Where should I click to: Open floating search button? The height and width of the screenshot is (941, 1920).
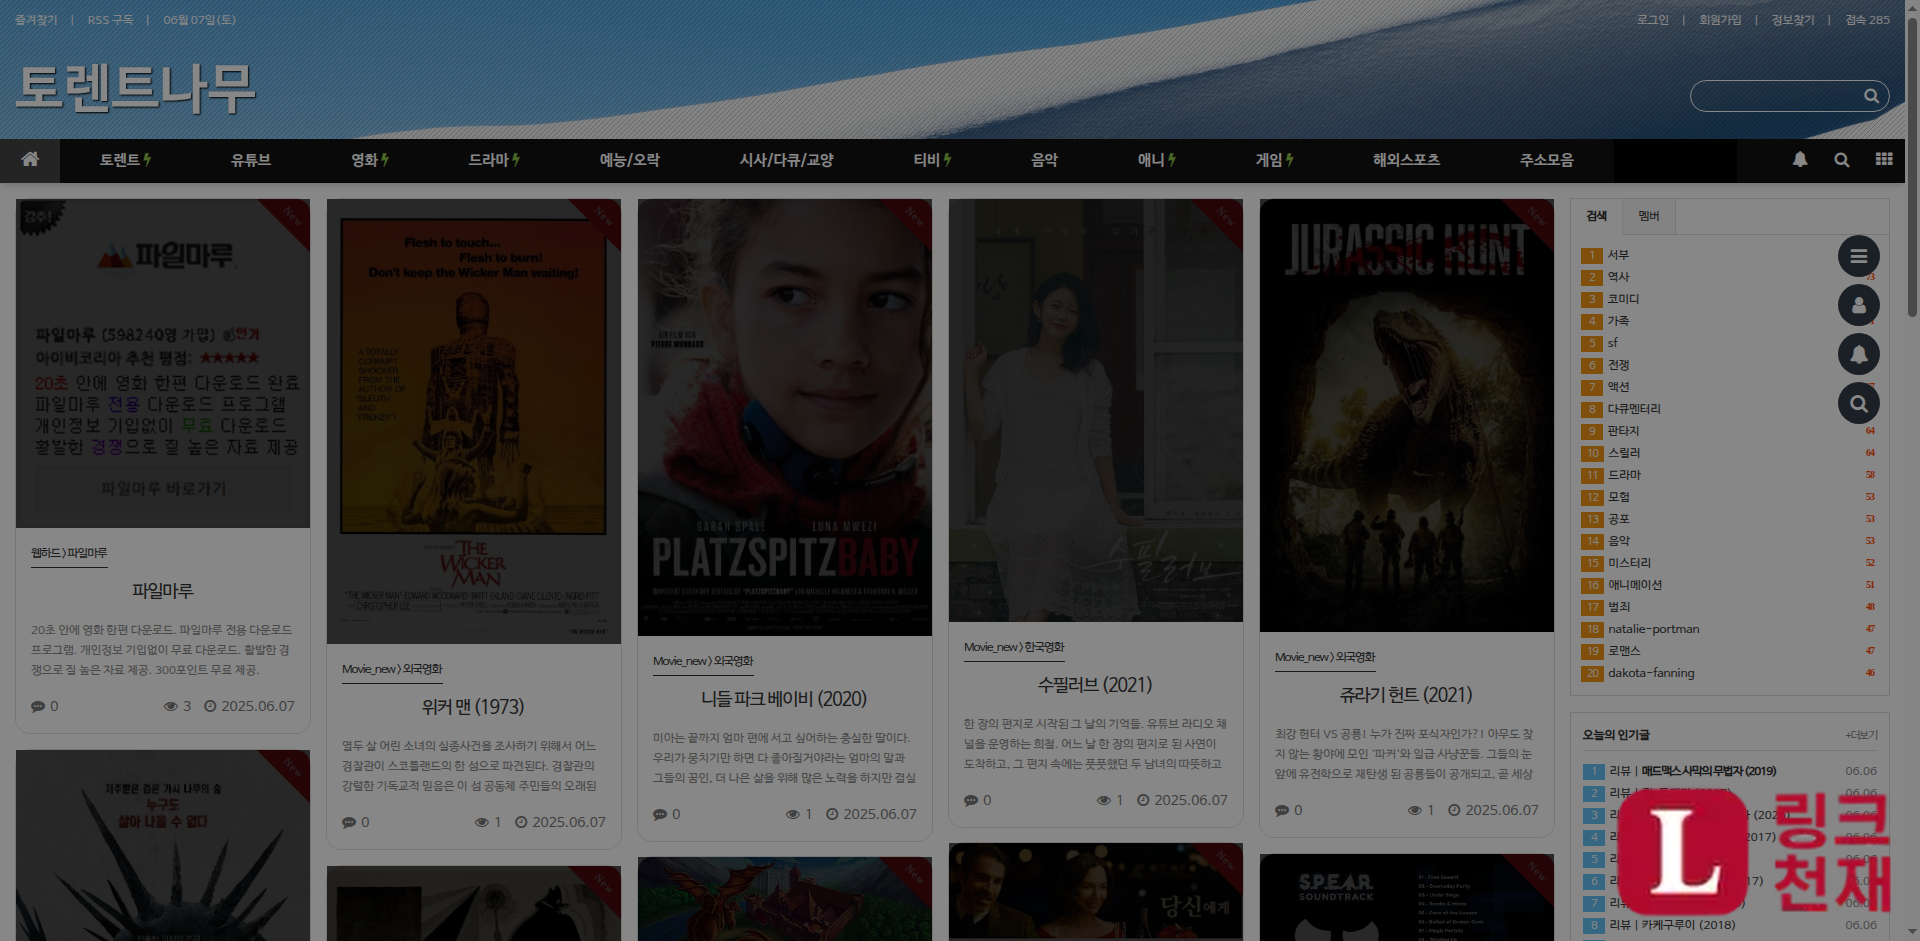click(1859, 404)
